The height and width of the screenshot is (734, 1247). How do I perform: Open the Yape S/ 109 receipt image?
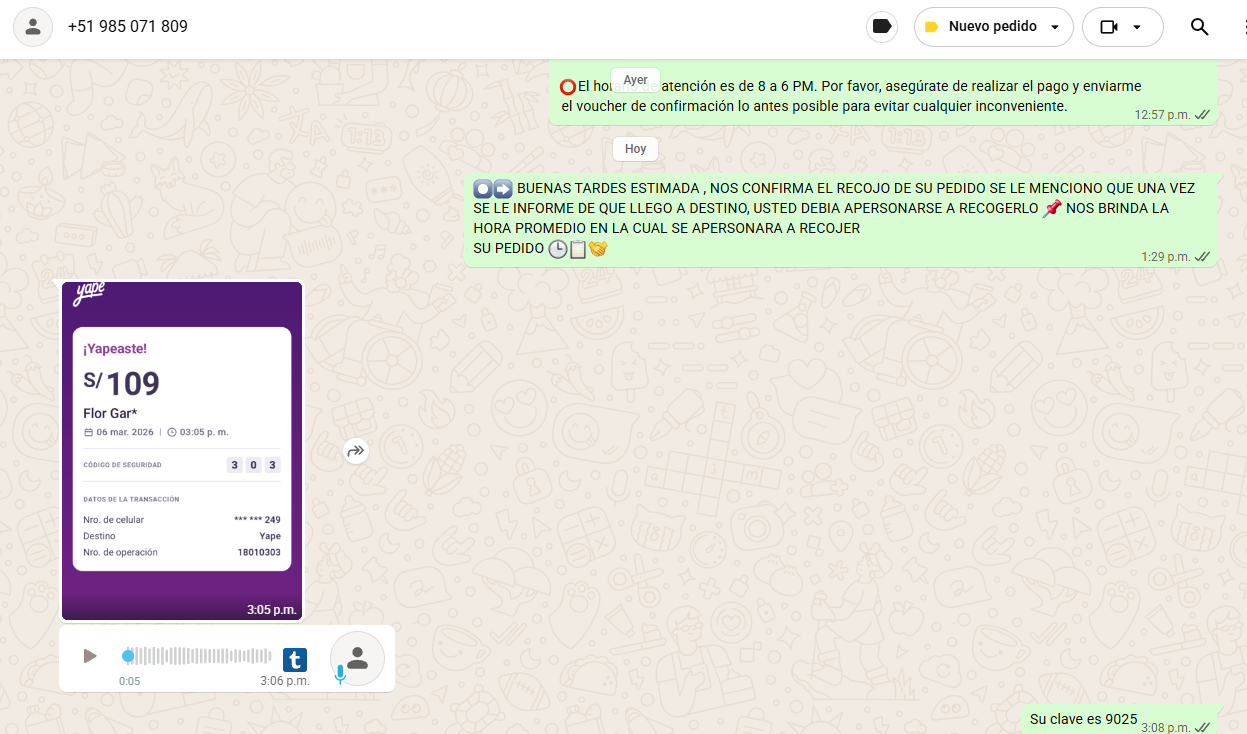[182, 450]
